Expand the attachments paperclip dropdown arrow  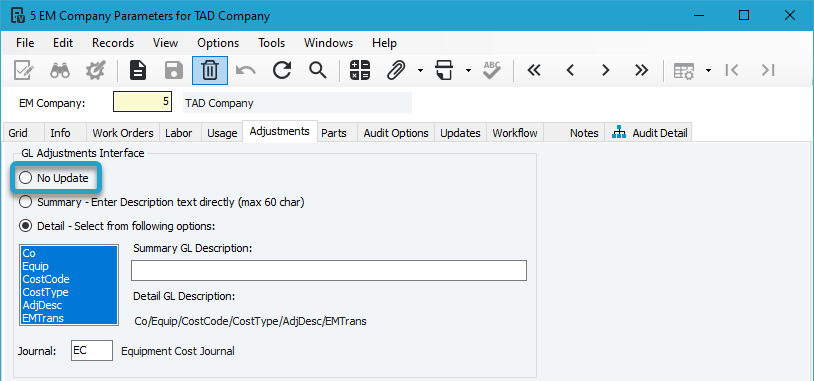[420, 71]
